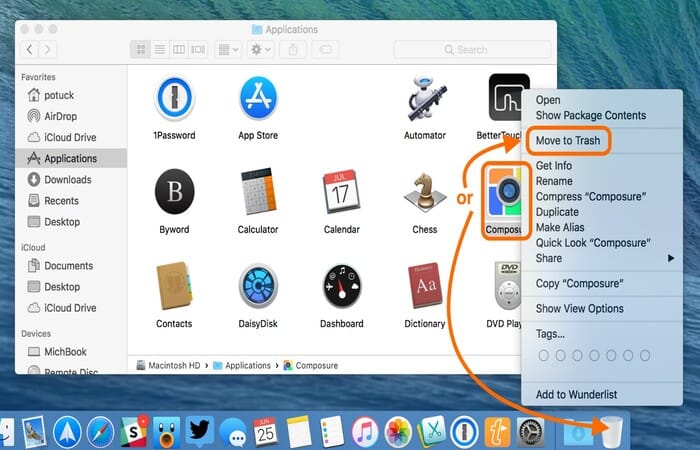This screenshot has height=450, width=700.
Task: Open Slack from the Dock
Action: [133, 432]
